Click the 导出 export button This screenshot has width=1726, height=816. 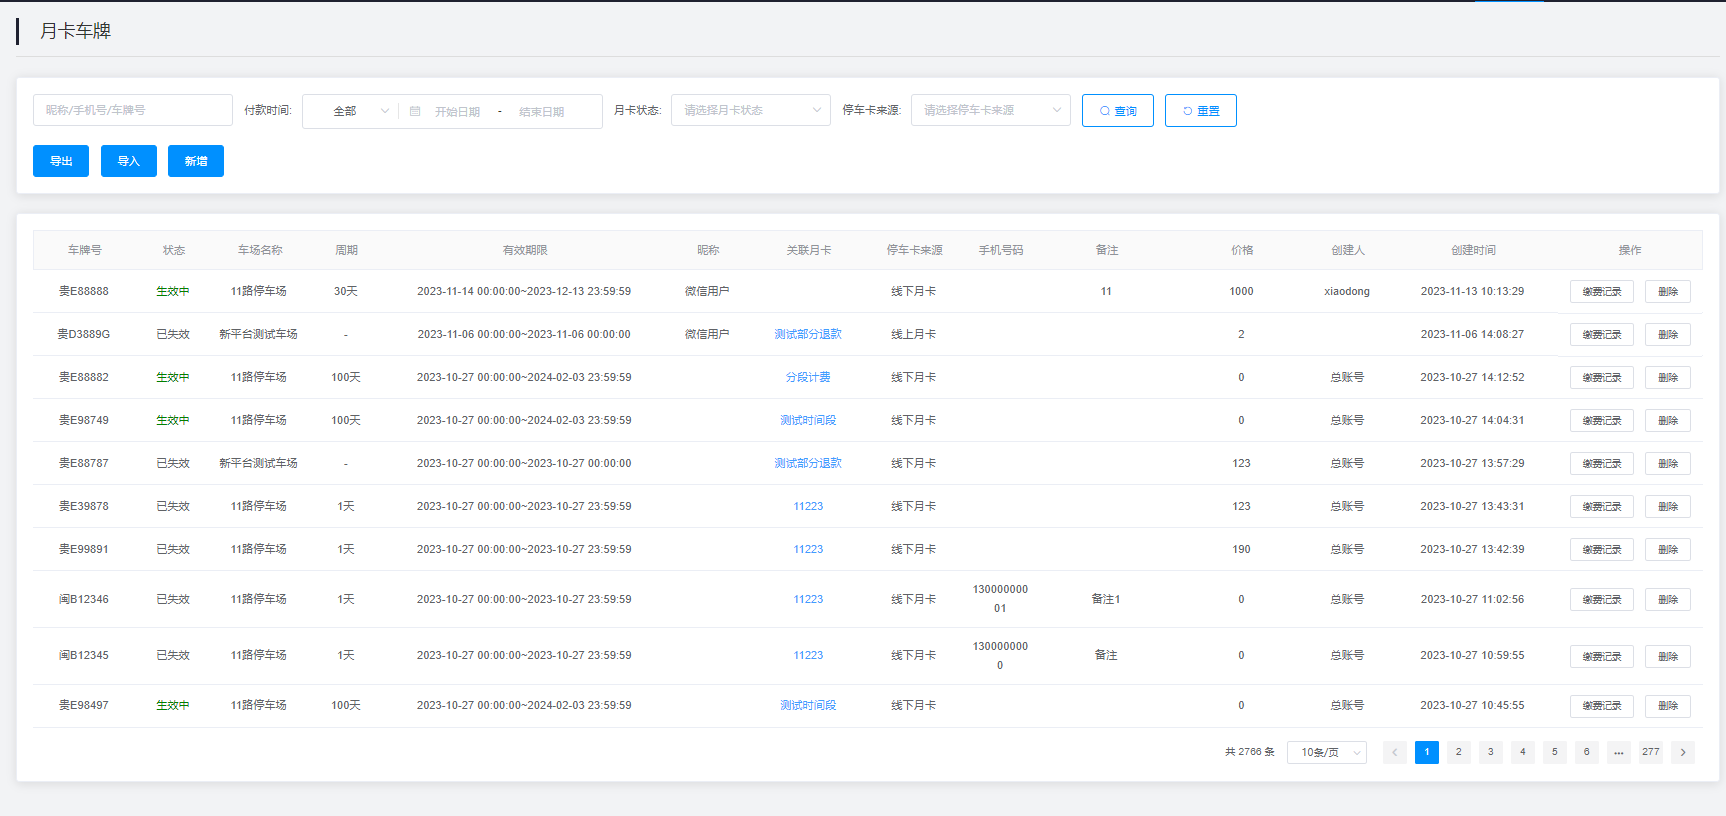(x=61, y=161)
